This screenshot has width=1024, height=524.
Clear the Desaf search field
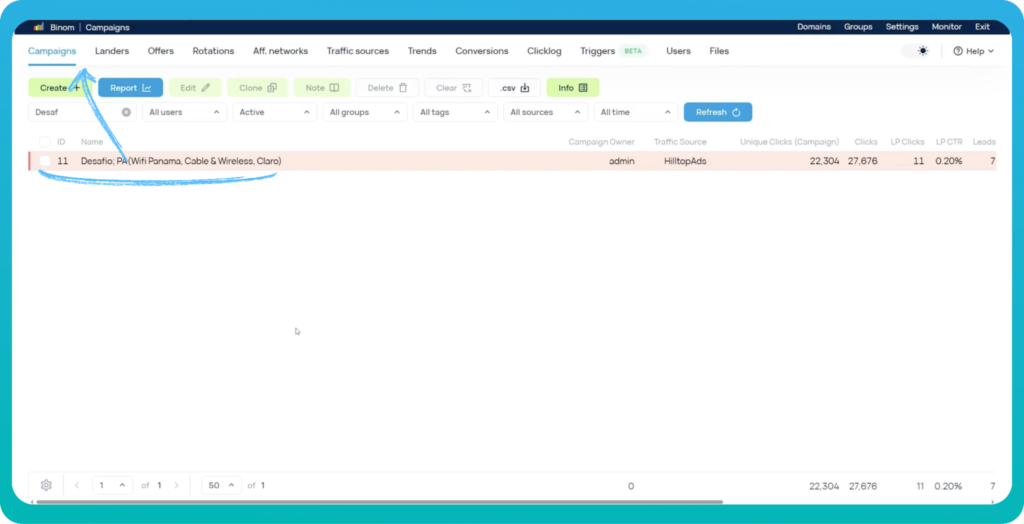126,112
